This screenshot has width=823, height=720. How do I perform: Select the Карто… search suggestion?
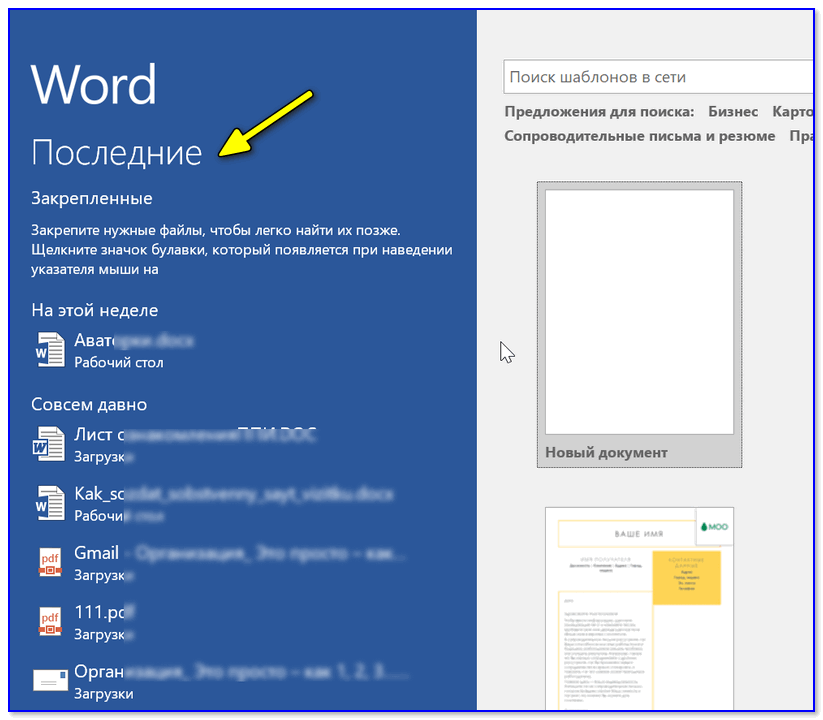[x=793, y=112]
